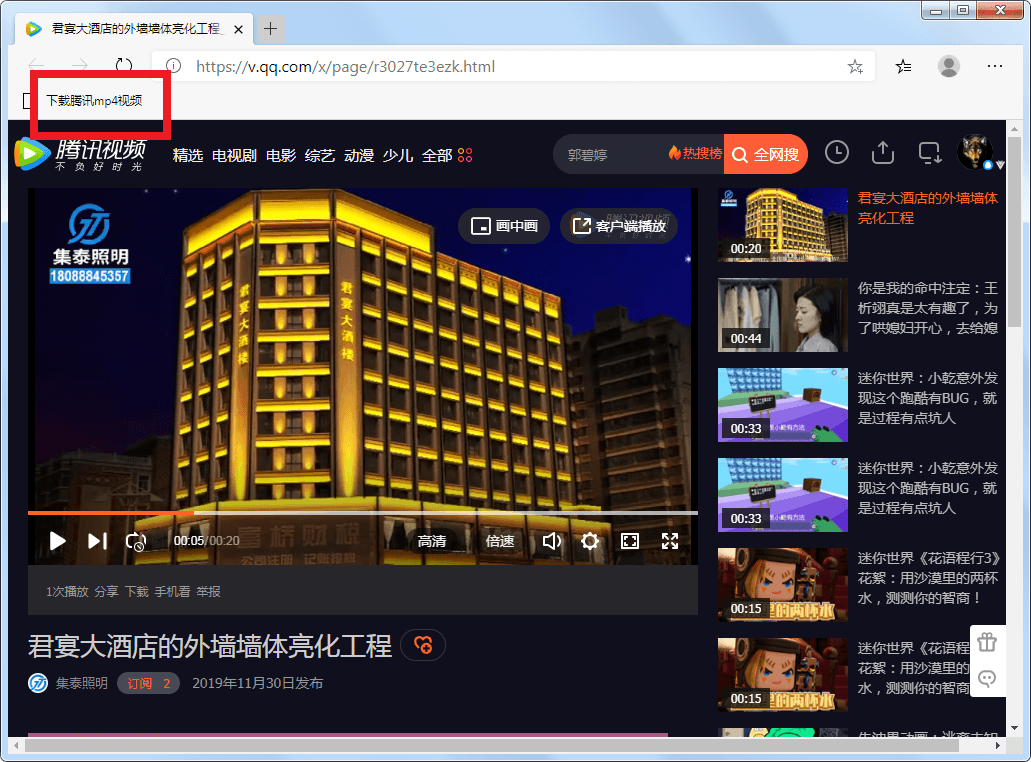The image size is (1031, 762).
Task: Skip to the next video
Action: tap(97, 541)
